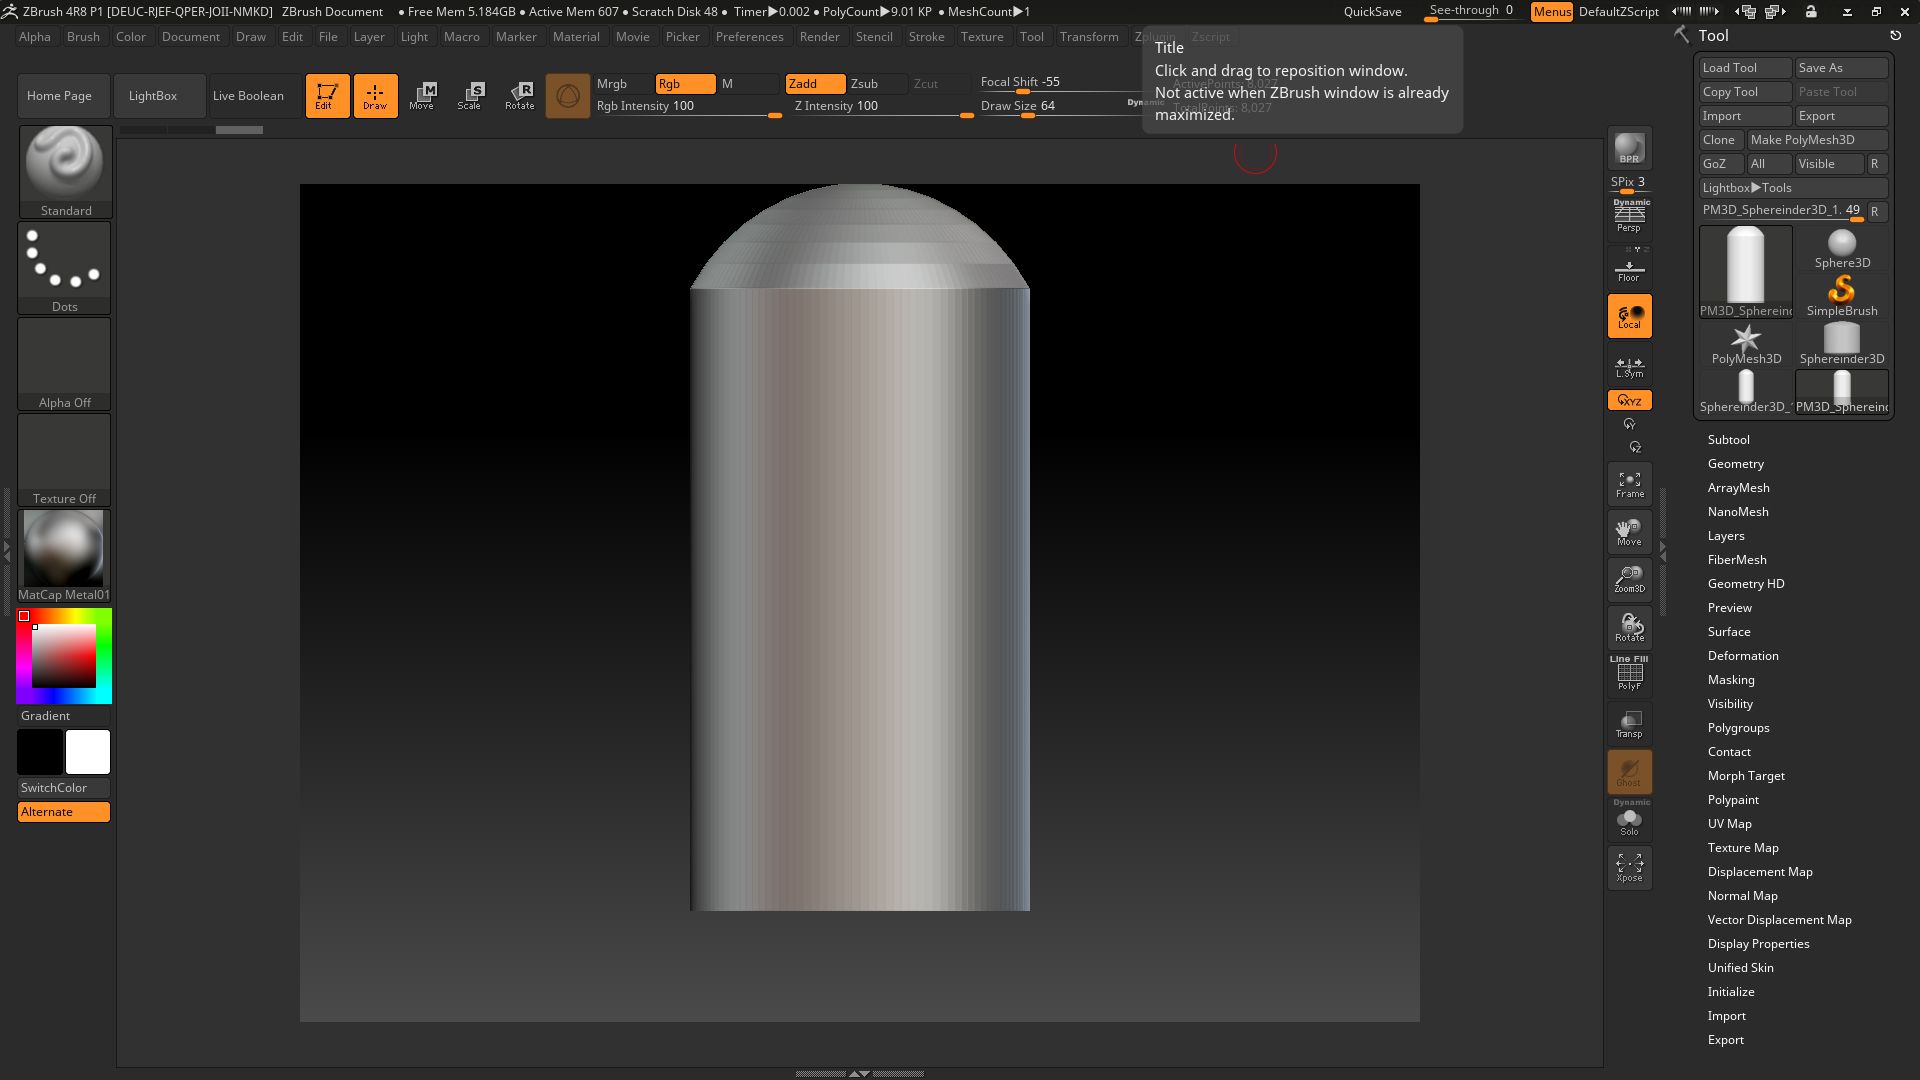This screenshot has width=1920, height=1080.
Task: Open the Transform menu
Action: 1089,37
